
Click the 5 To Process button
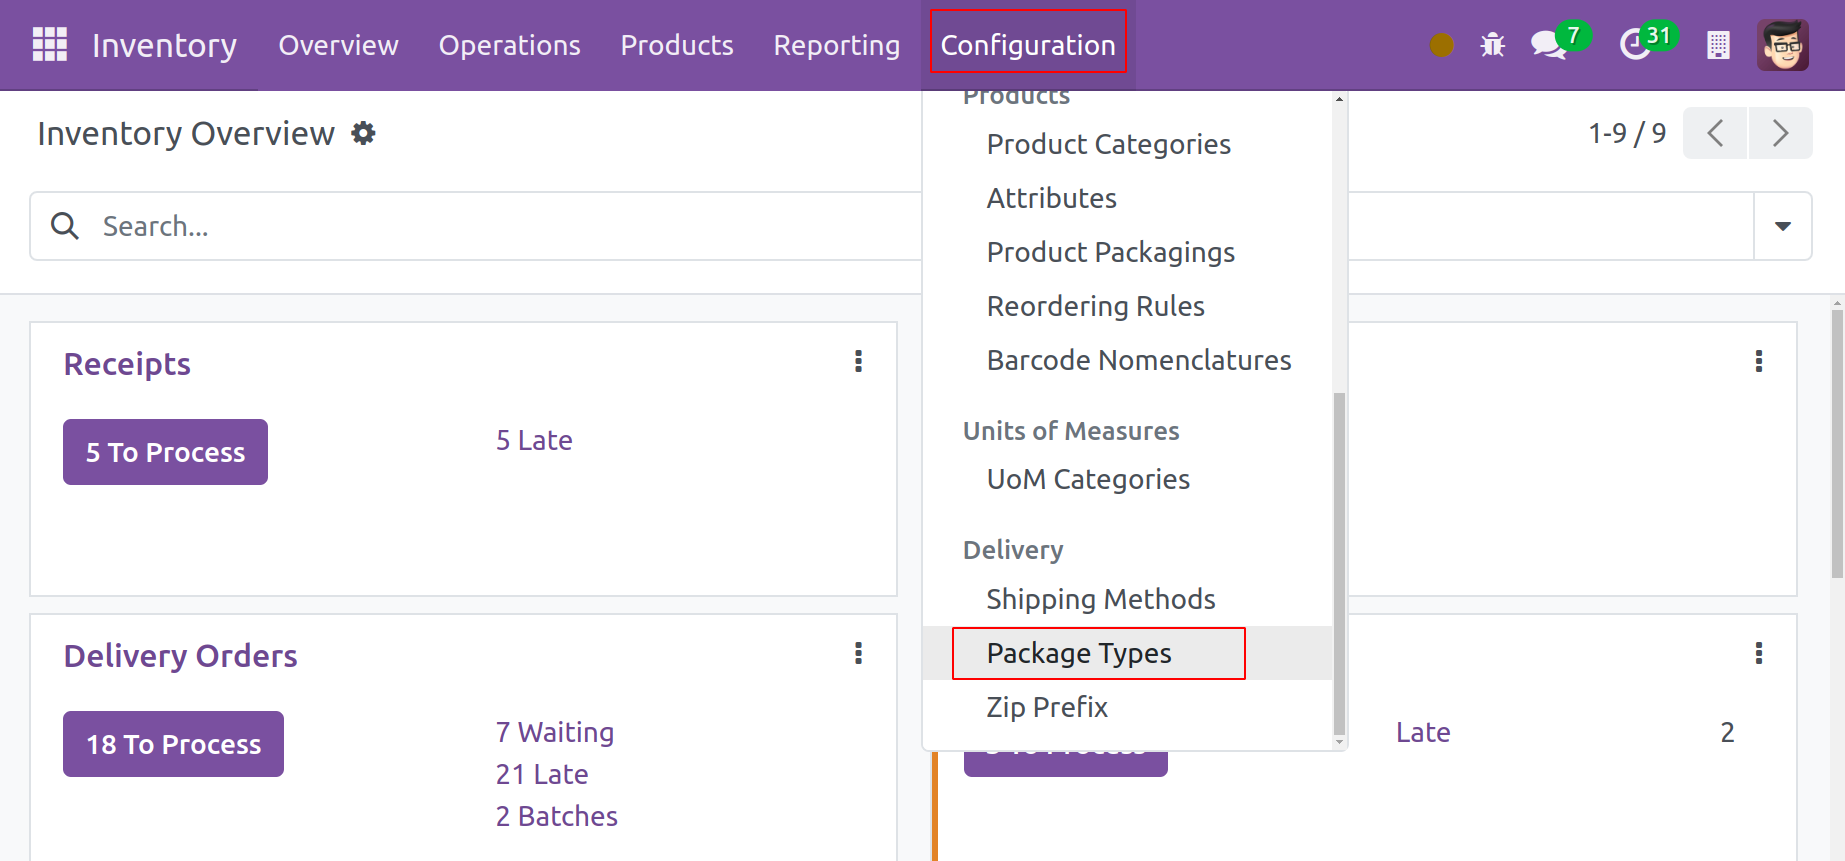point(165,452)
